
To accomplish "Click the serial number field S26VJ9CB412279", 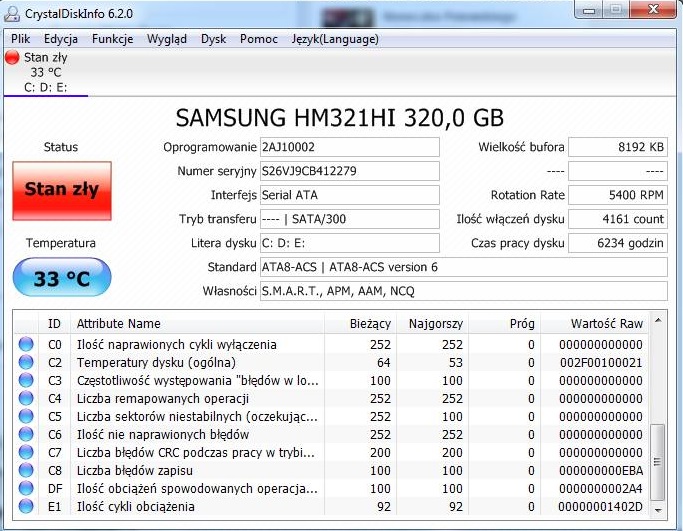I will (349, 171).
